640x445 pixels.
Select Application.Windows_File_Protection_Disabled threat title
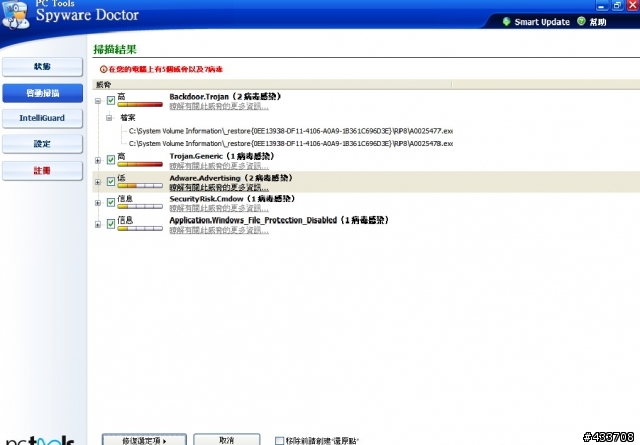(x=279, y=220)
